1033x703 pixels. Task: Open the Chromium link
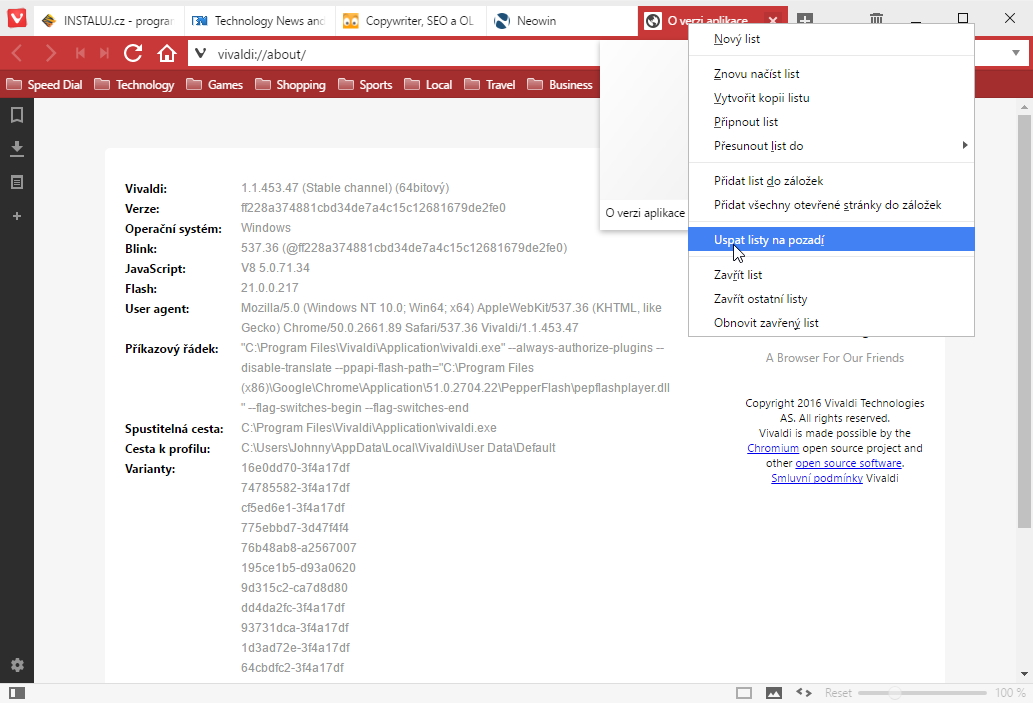tap(773, 448)
